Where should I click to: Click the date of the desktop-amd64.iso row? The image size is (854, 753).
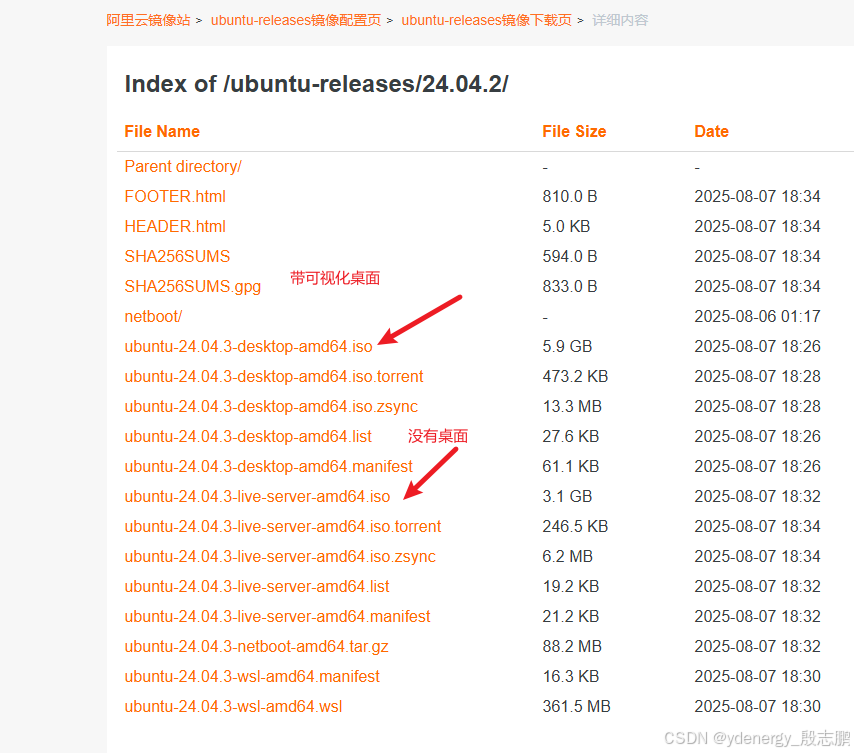coord(757,346)
